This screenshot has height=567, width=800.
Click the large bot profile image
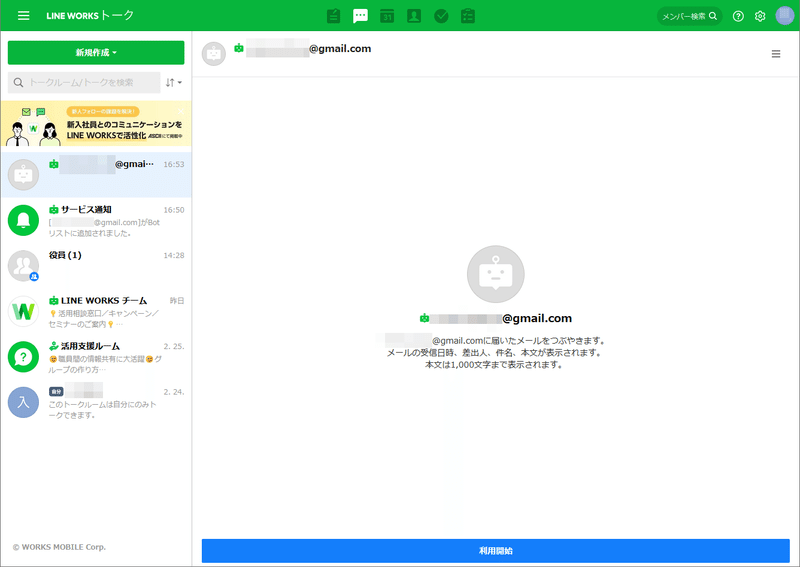point(495,274)
